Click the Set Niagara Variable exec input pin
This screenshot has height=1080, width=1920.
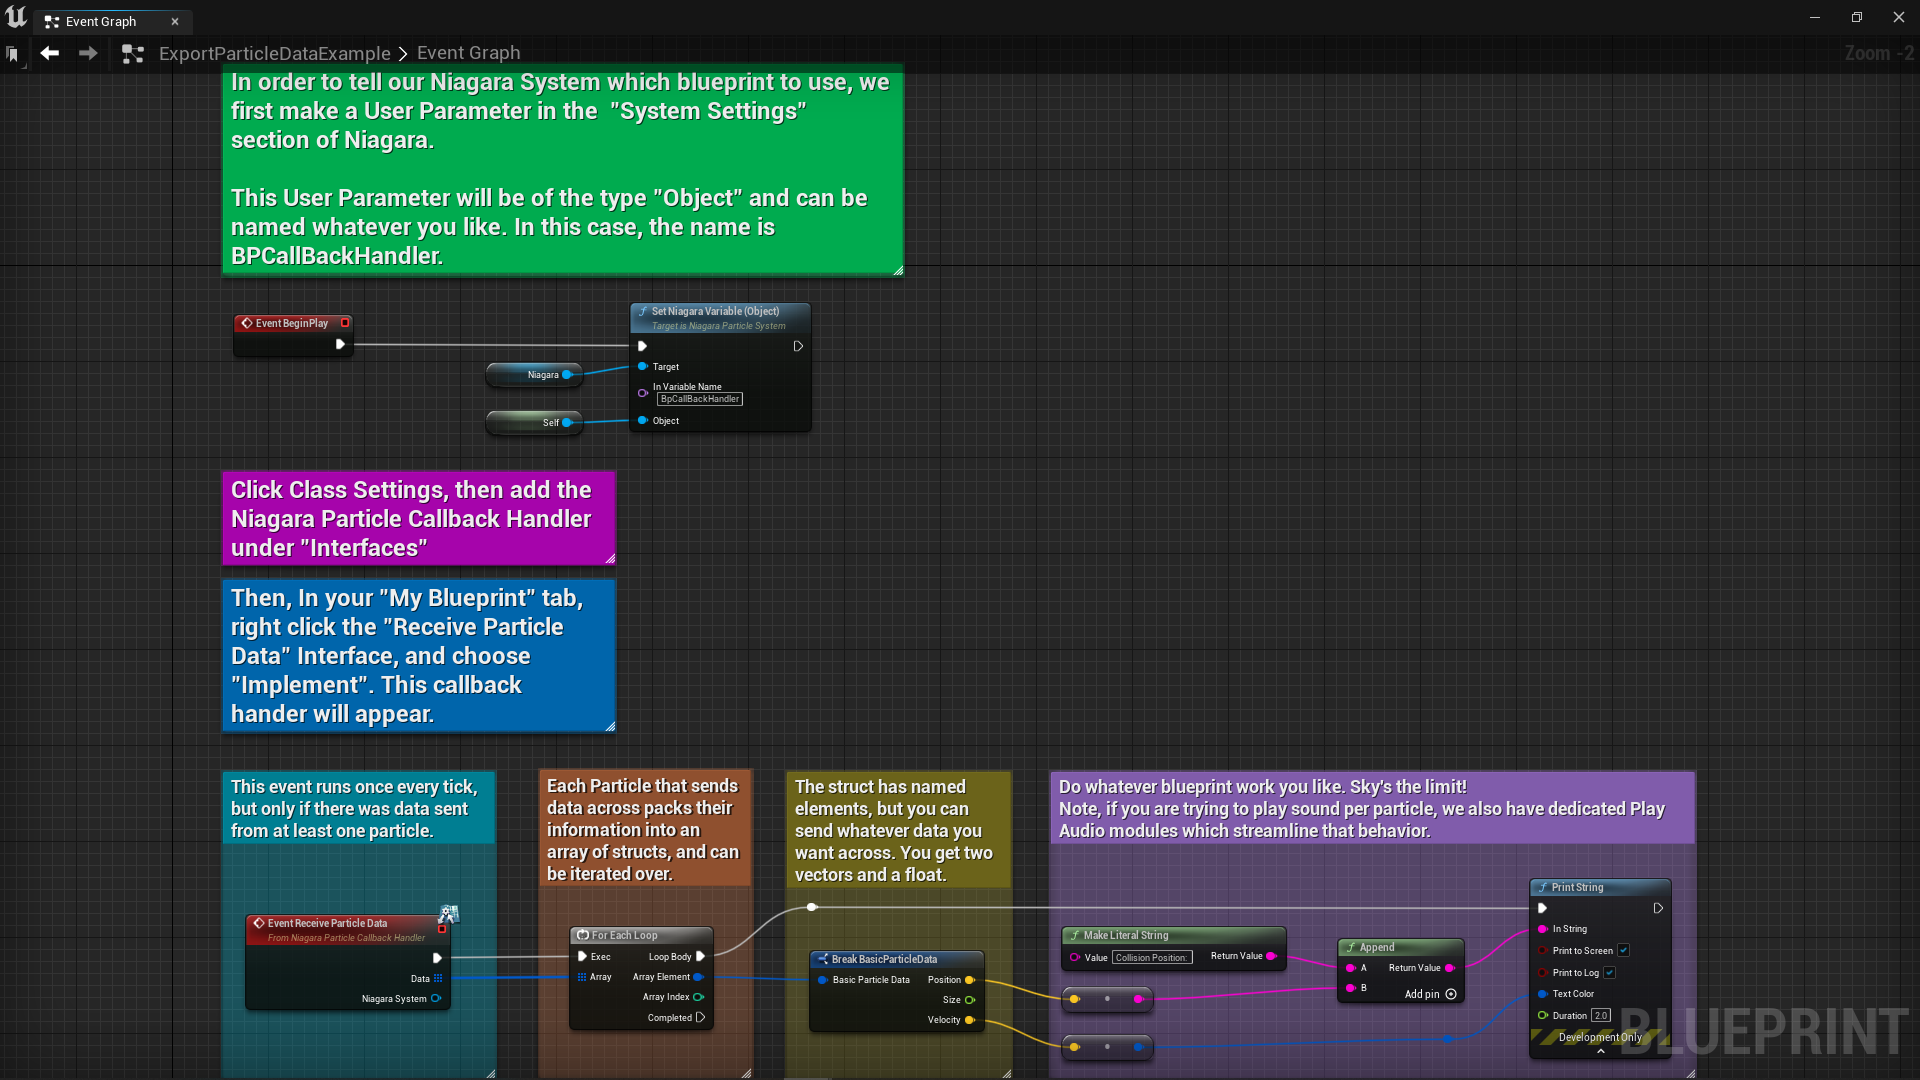(x=642, y=346)
